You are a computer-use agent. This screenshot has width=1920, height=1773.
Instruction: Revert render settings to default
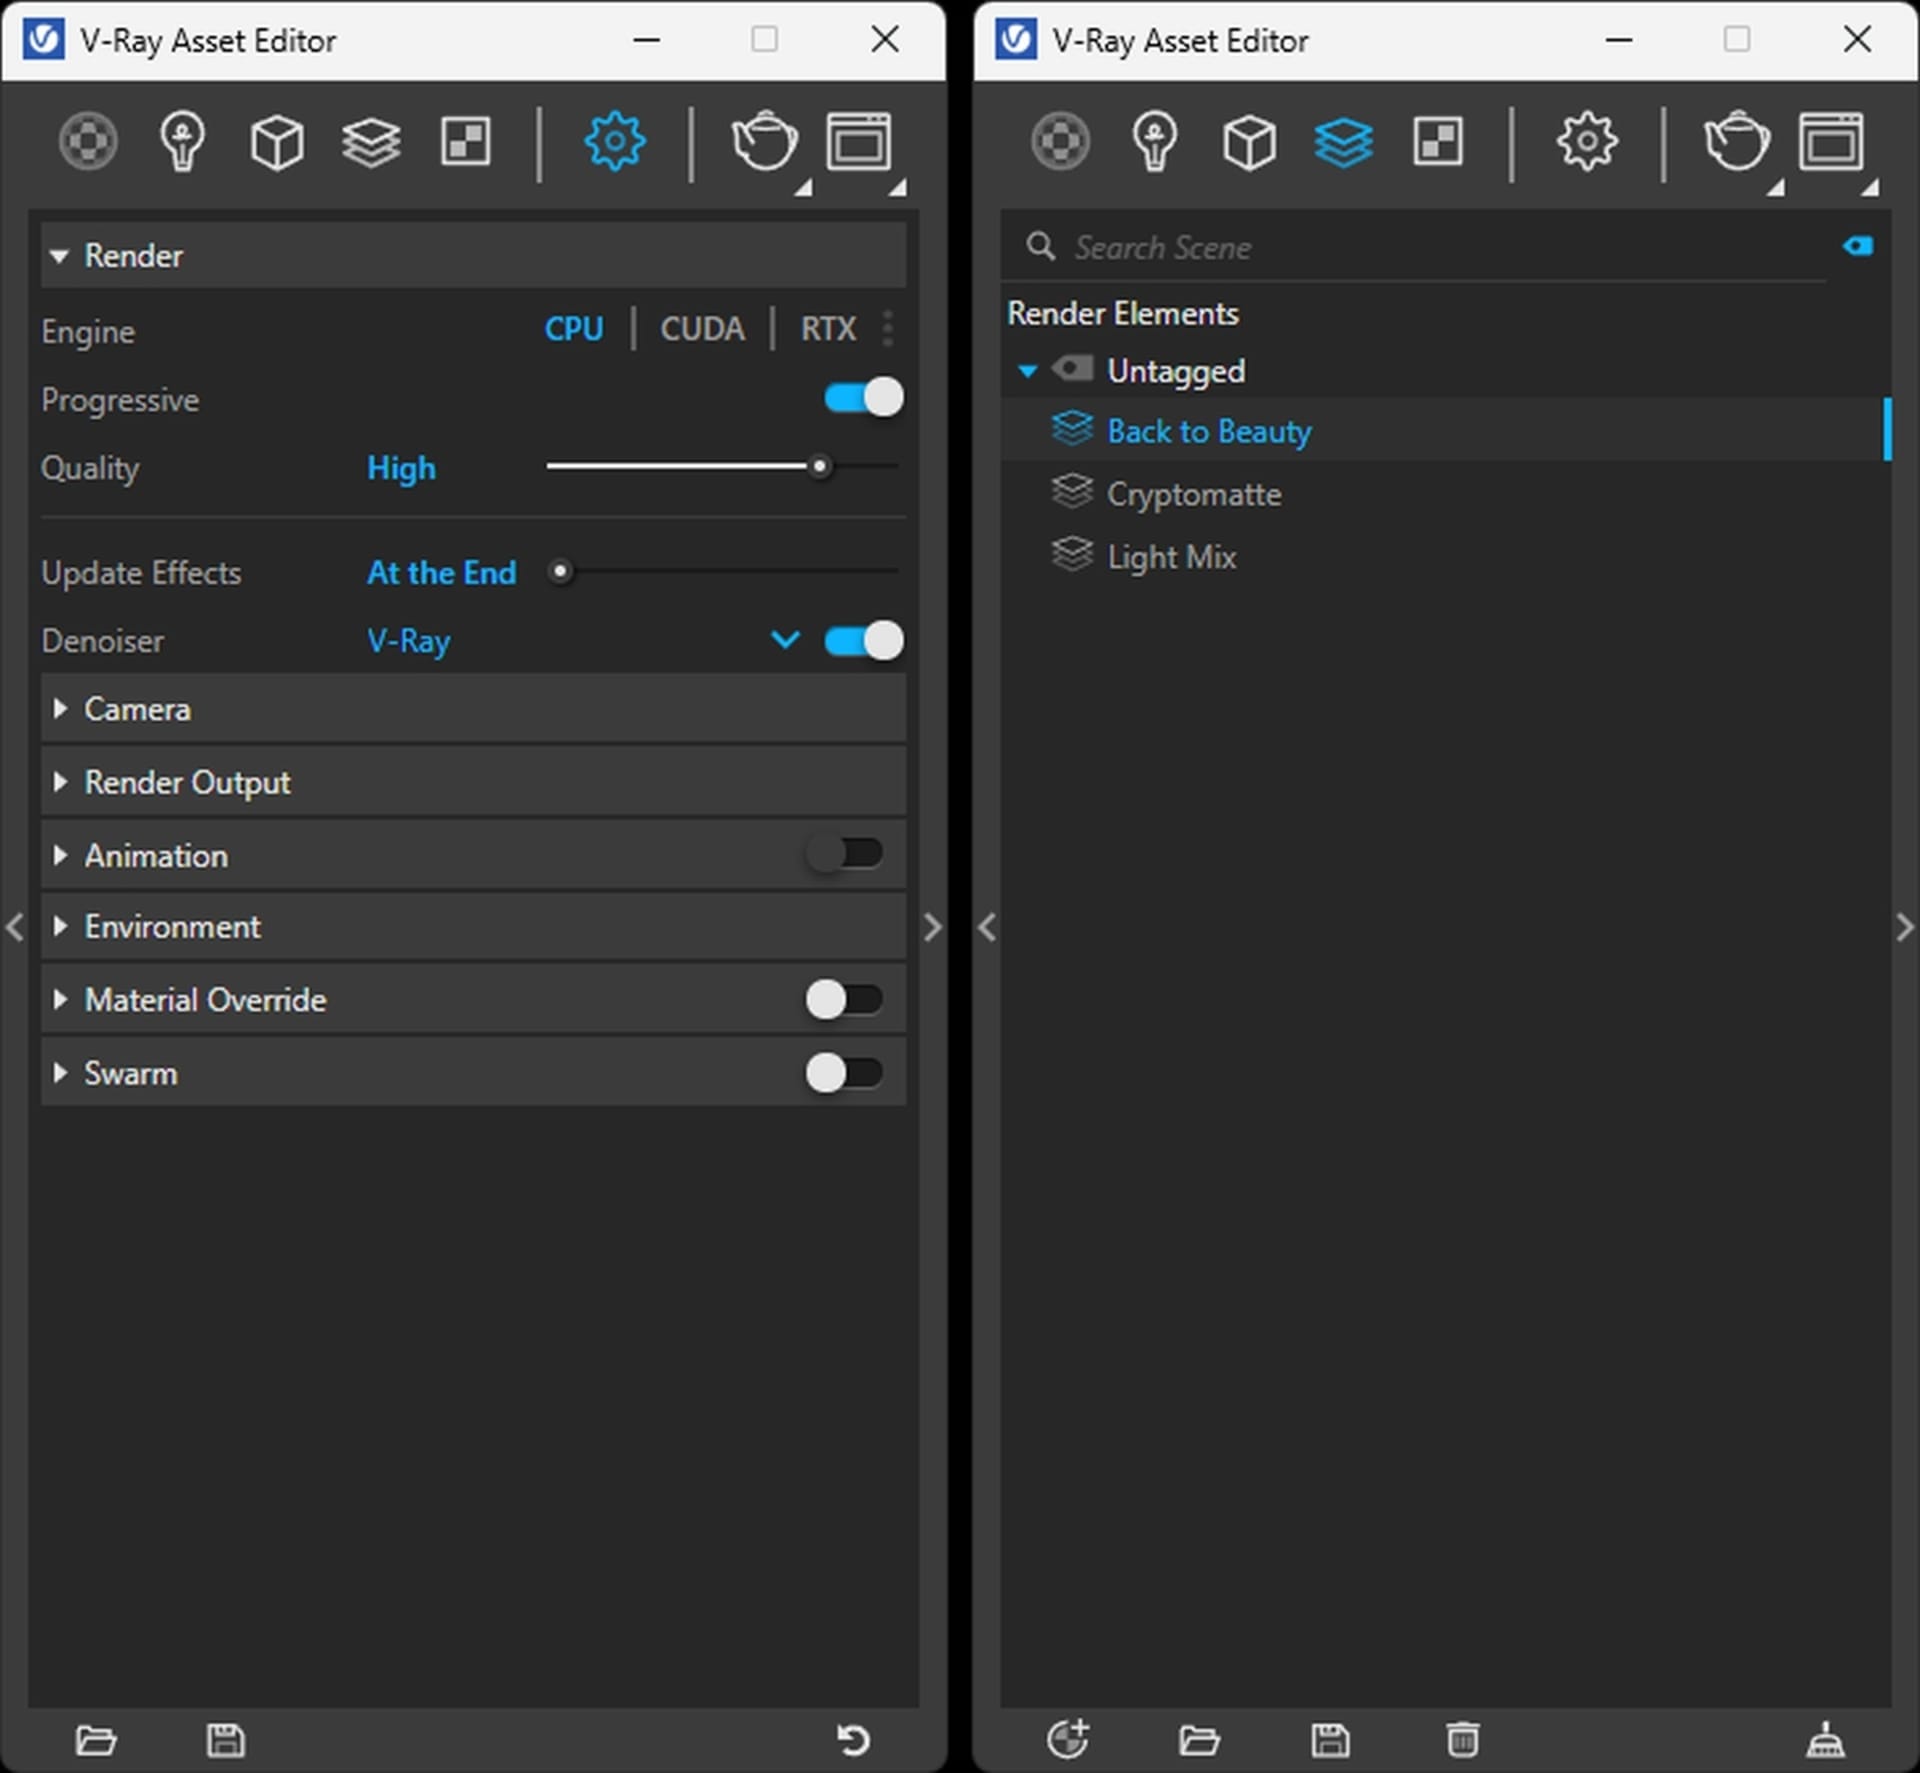[853, 1740]
